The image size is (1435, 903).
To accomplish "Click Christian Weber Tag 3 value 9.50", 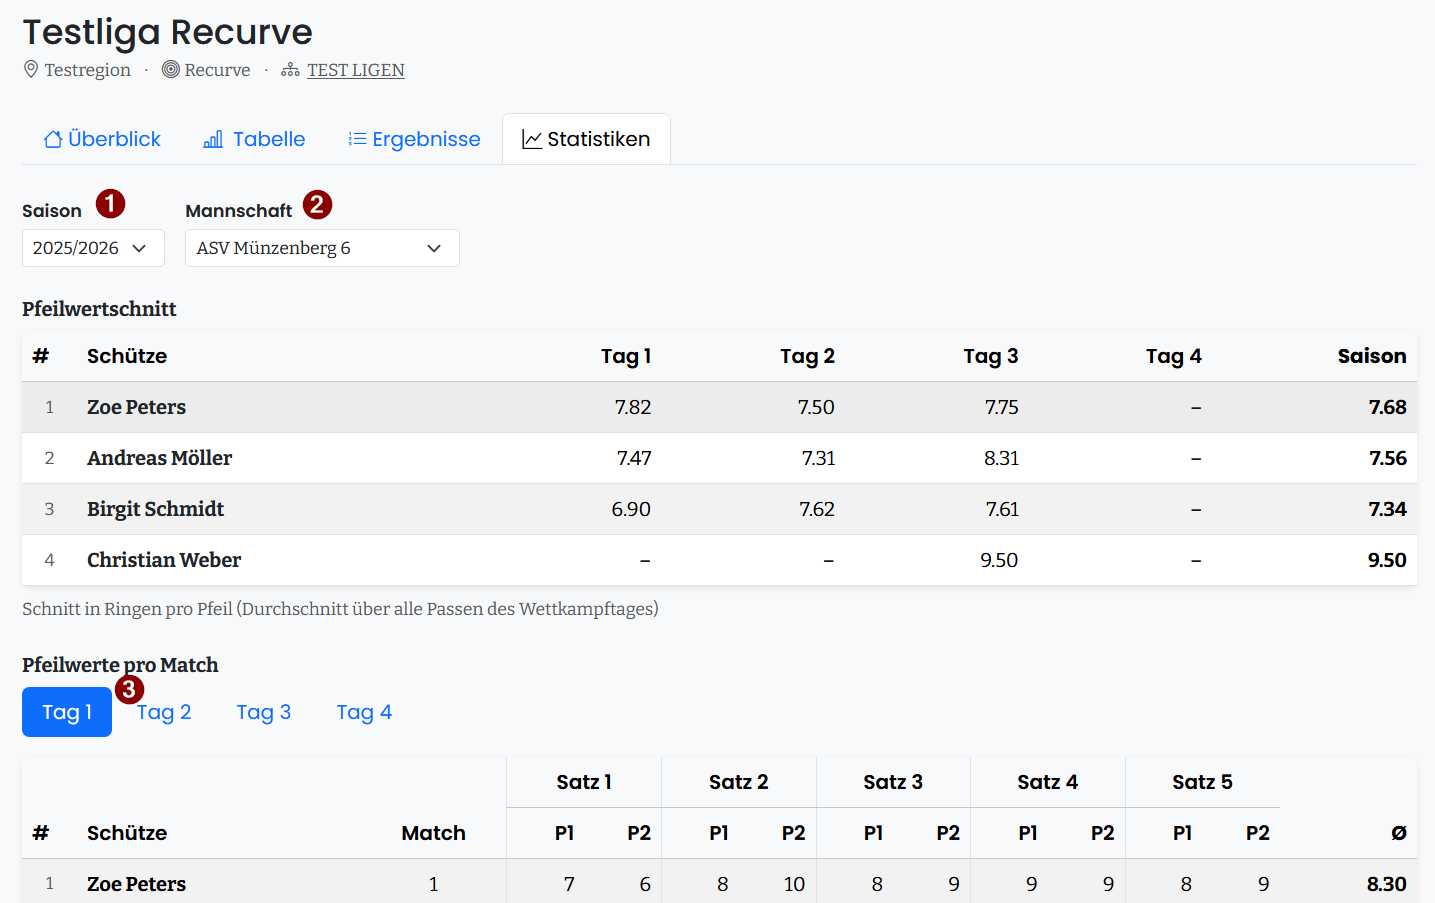I will coord(999,560).
